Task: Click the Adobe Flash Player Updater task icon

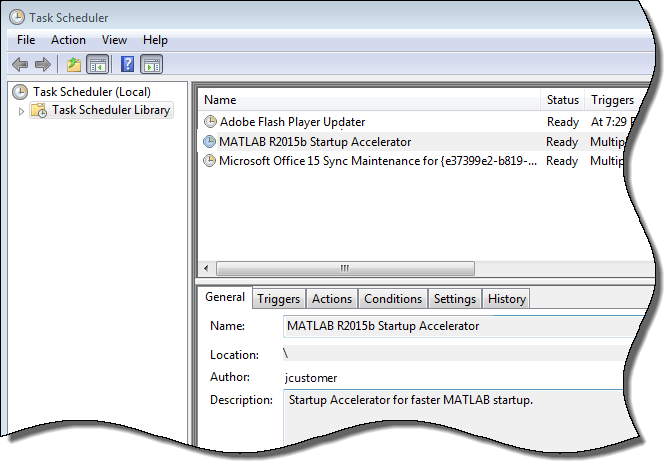Action: 210,122
